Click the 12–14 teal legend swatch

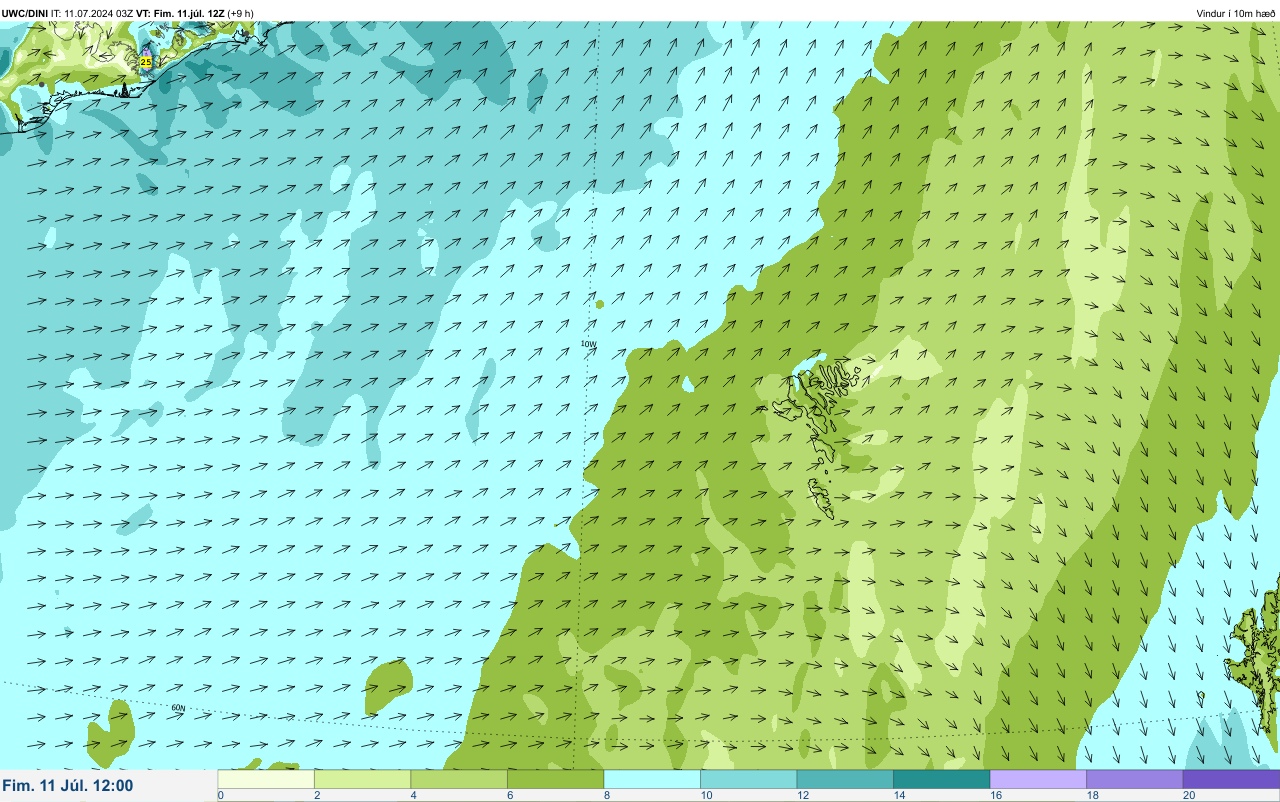[845, 779]
